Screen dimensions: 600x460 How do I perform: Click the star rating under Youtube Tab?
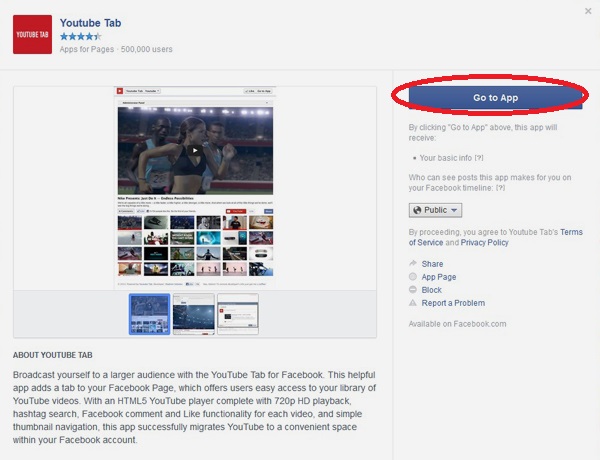coord(81,36)
